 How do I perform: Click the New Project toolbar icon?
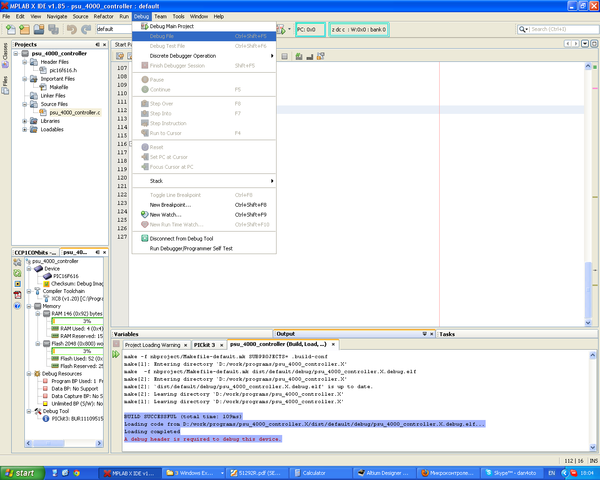(x=24, y=29)
